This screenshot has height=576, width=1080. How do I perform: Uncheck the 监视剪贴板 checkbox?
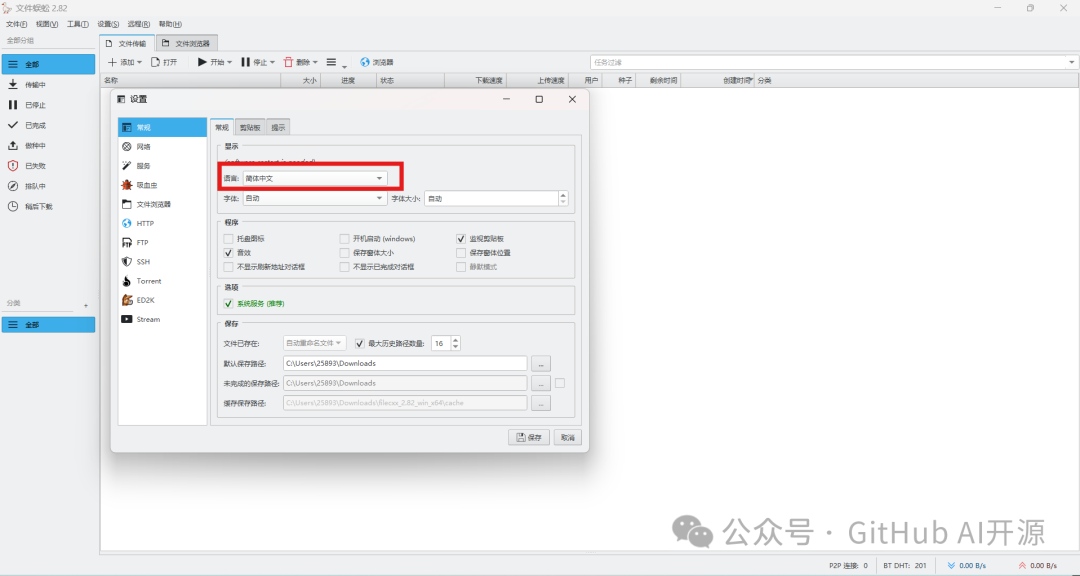click(x=461, y=238)
